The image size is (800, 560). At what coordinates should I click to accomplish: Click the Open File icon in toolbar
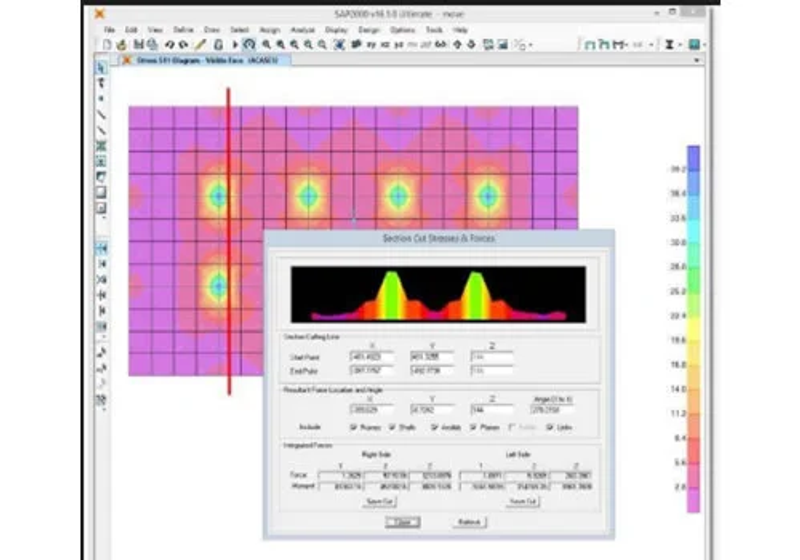(122, 45)
